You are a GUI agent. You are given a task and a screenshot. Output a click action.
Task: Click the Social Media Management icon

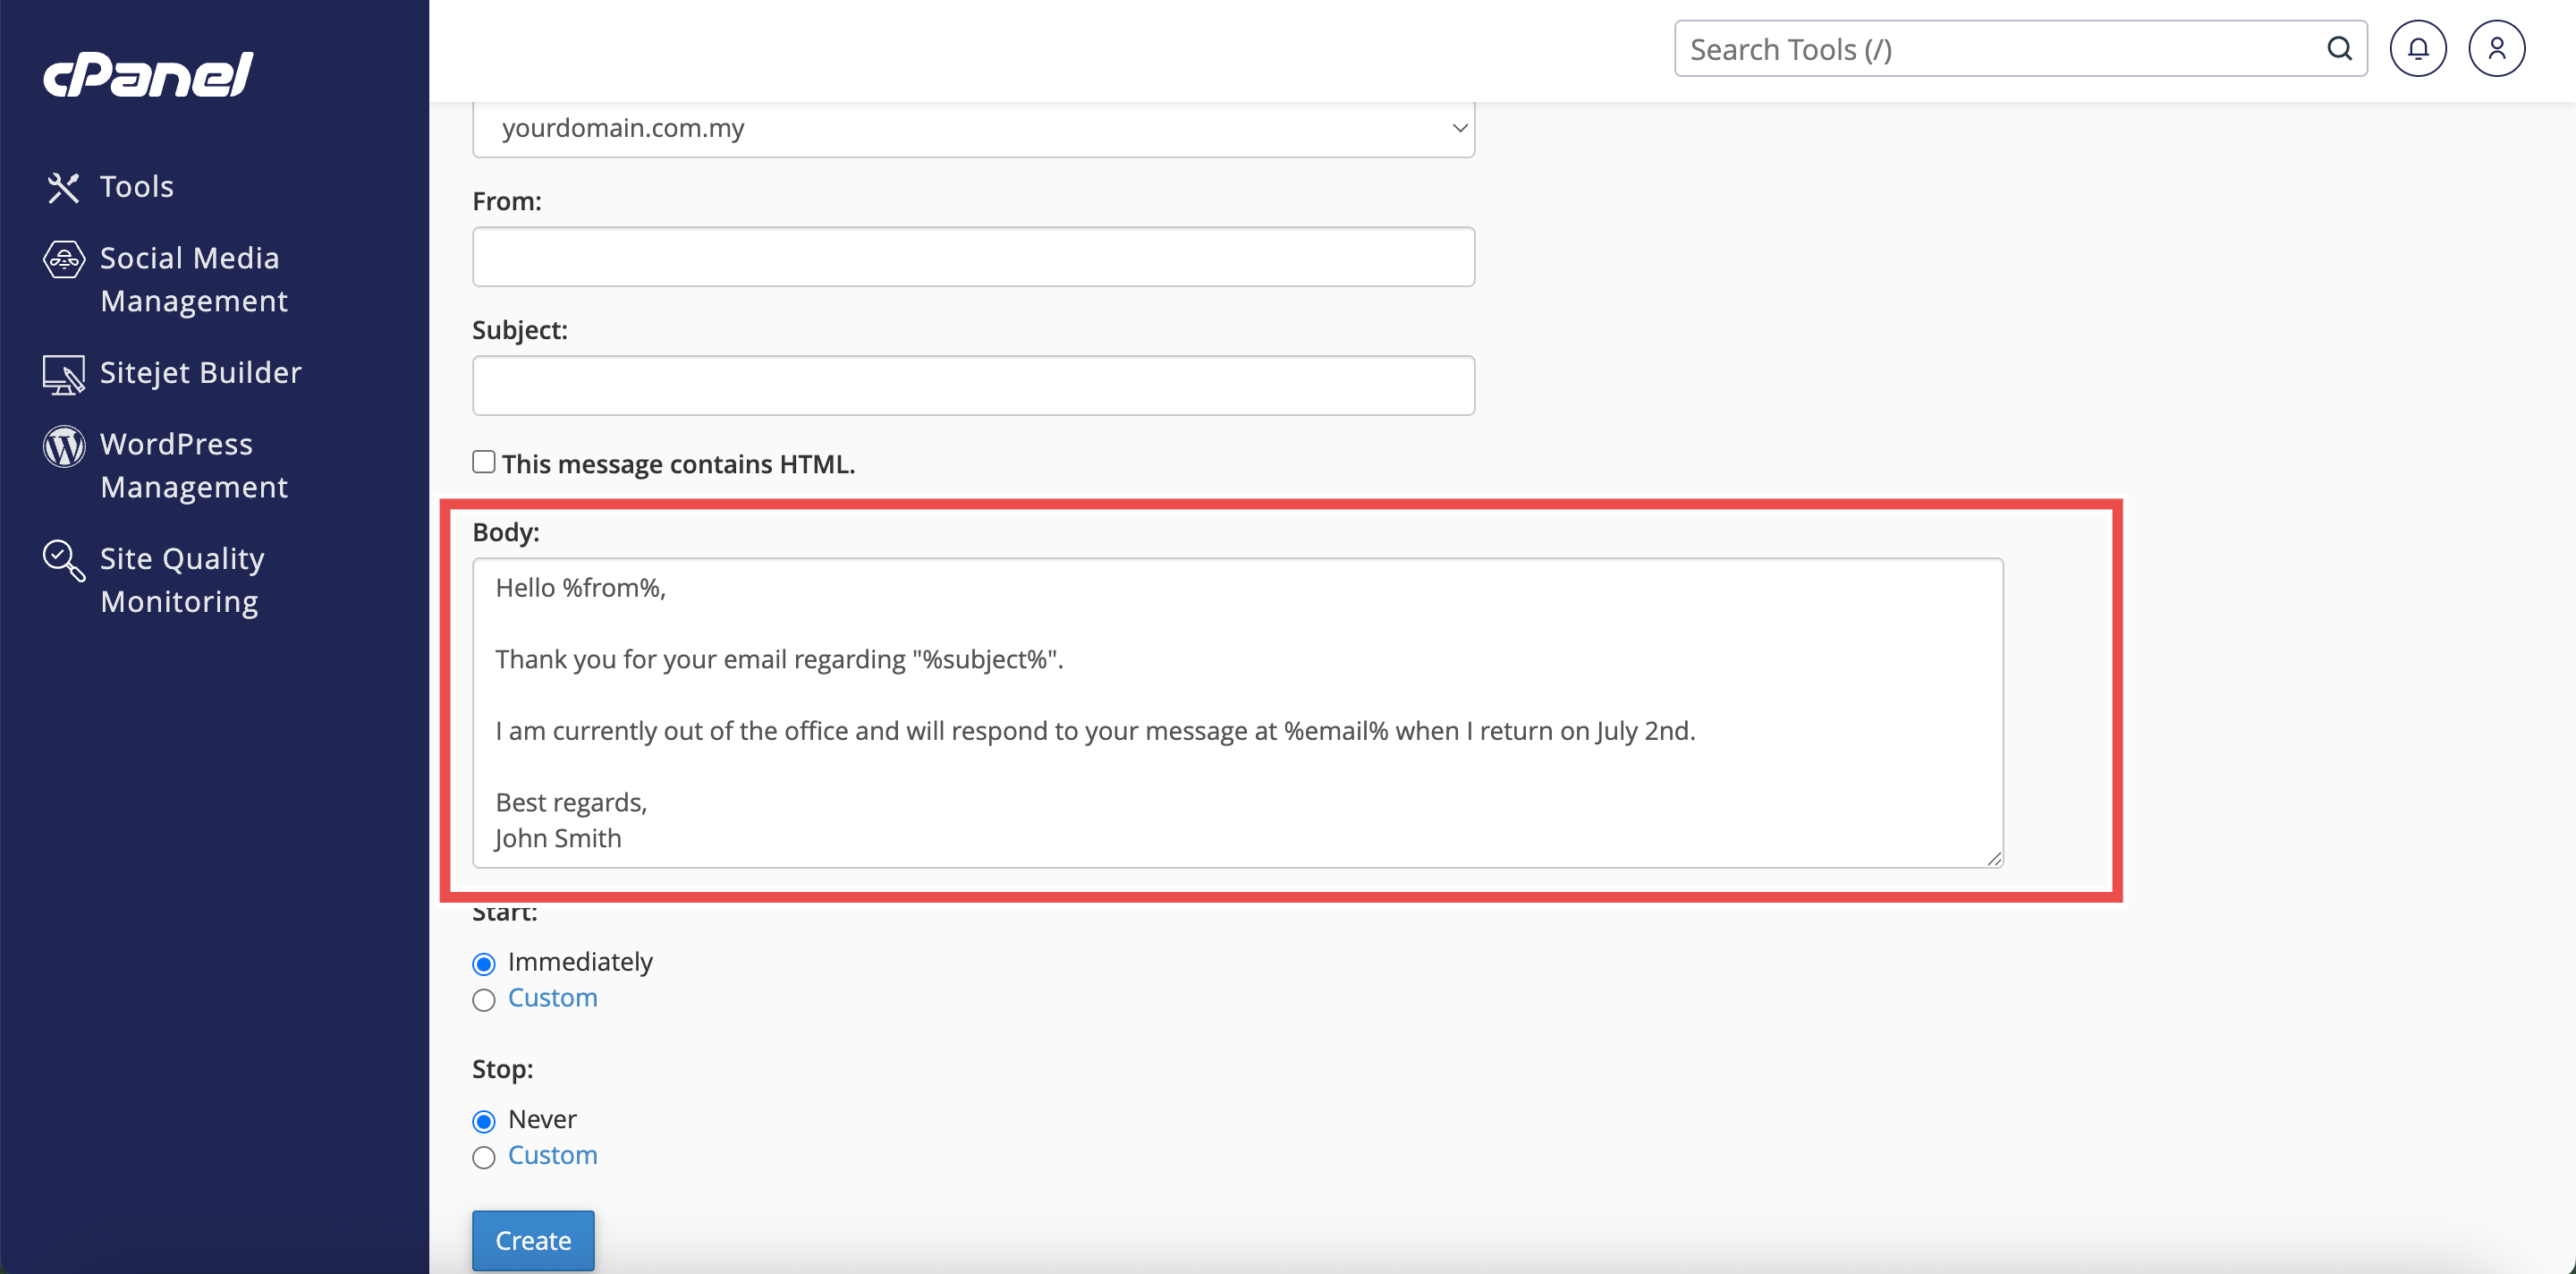point(64,260)
